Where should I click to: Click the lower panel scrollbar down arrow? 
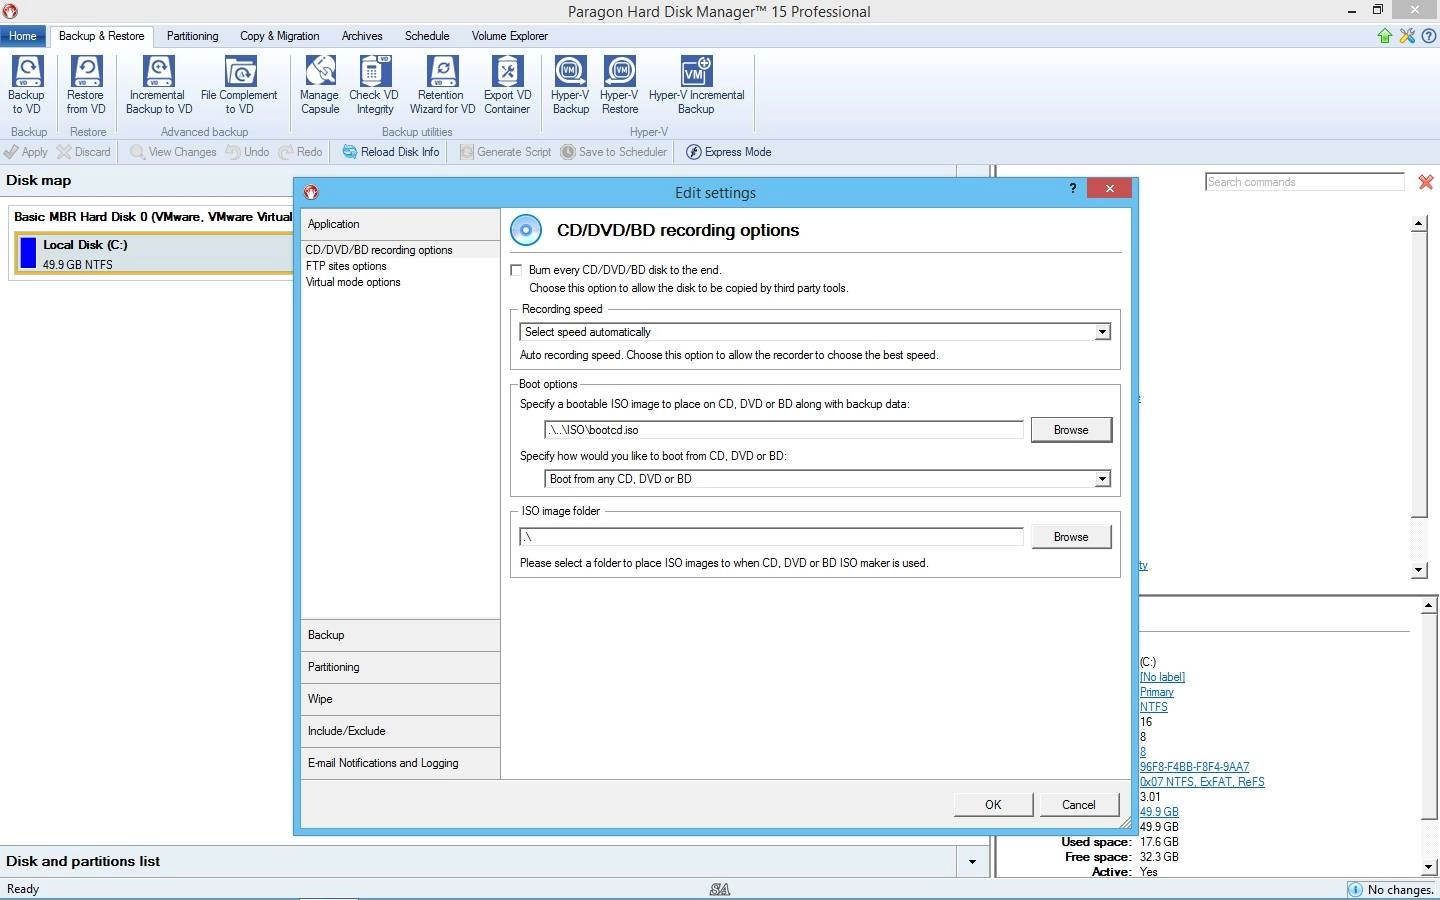pyautogui.click(x=1429, y=867)
